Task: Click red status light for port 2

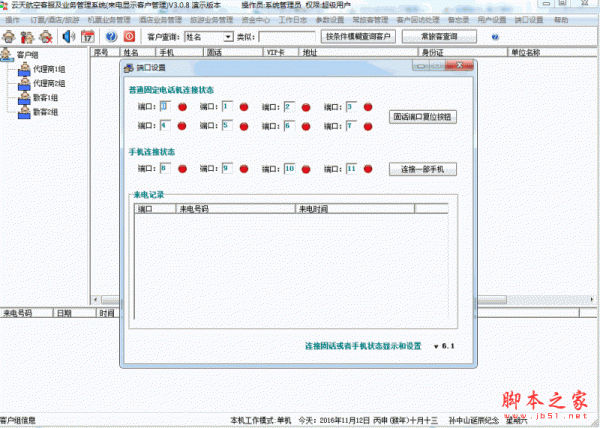Action: pyautogui.click(x=306, y=107)
